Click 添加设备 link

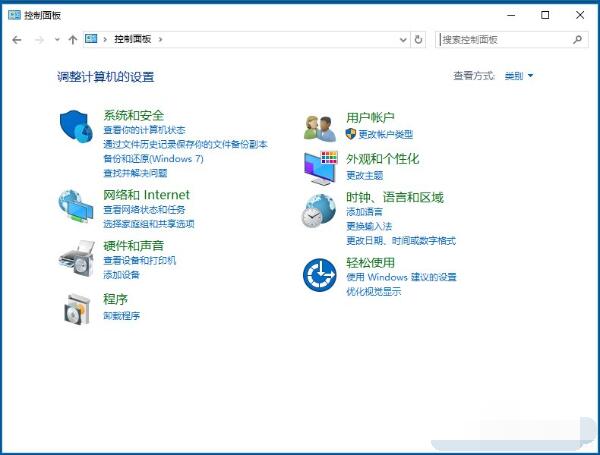pyautogui.click(x=121, y=275)
